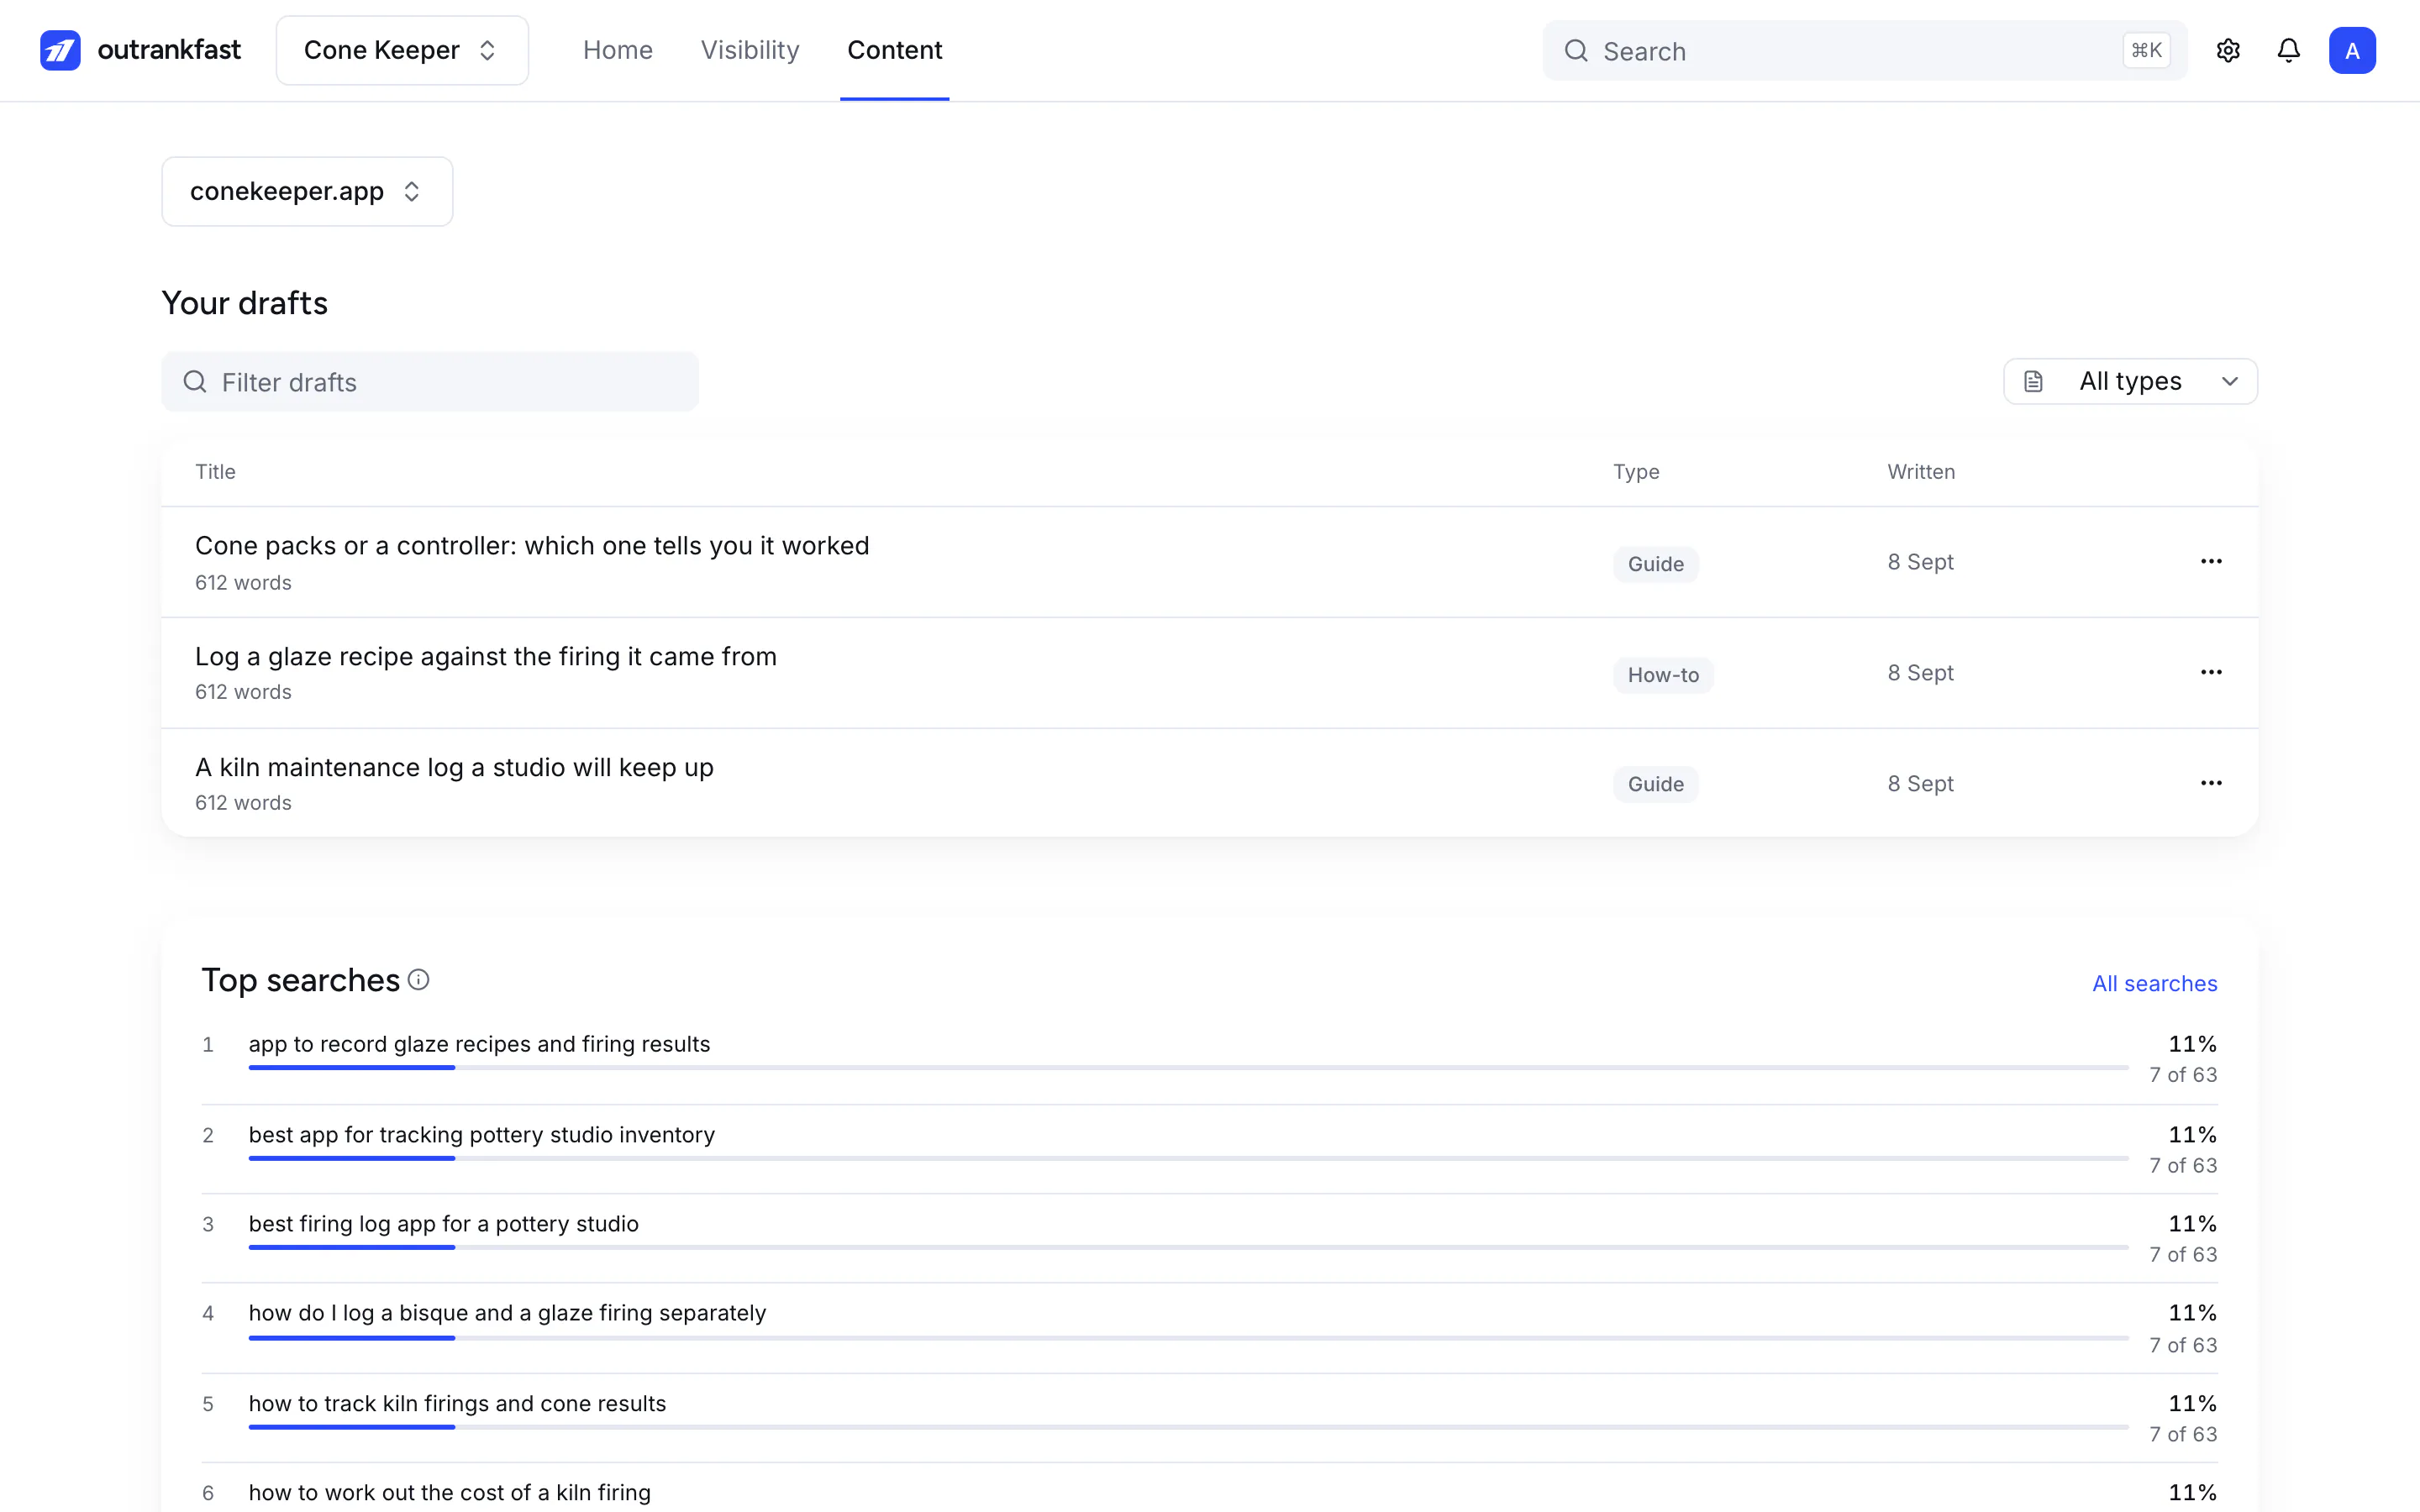Screen dimensions: 2420x1512
Task: Click the outrankfast brand name
Action: 169,50
